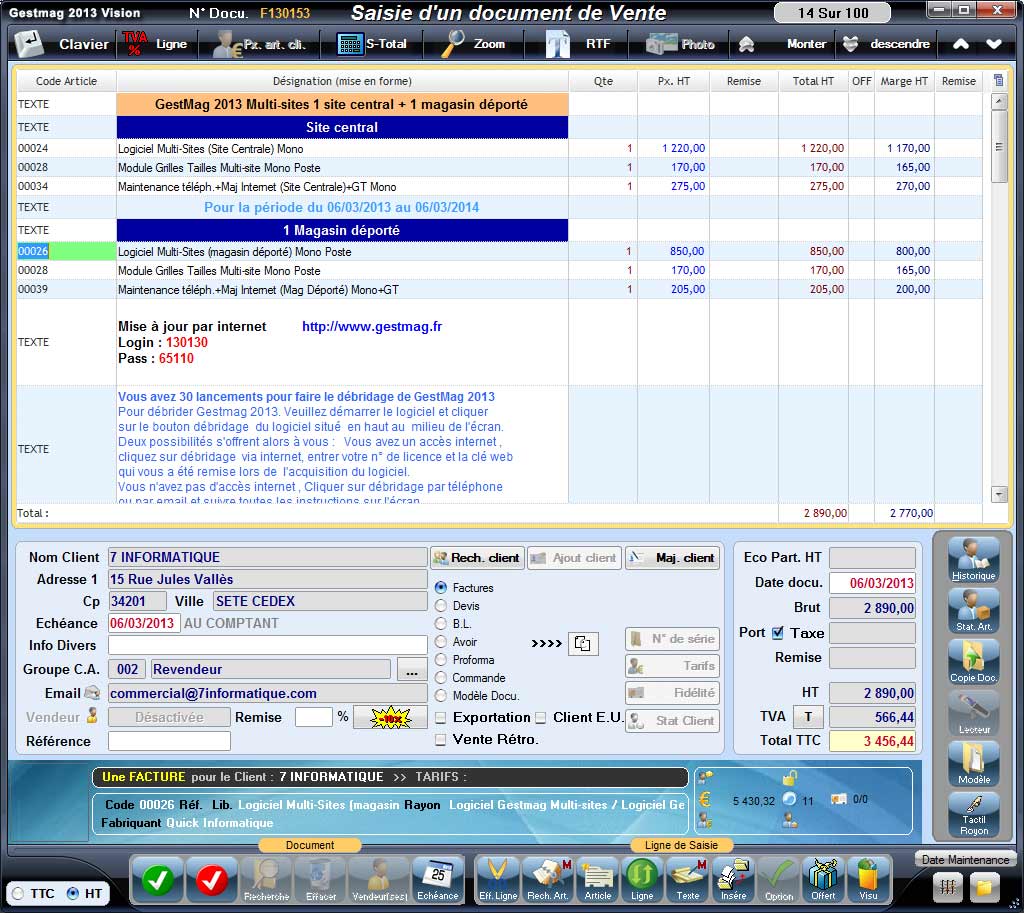The height and width of the screenshot is (913, 1024).
Task: Switch to HT price mode
Action: 73,893
